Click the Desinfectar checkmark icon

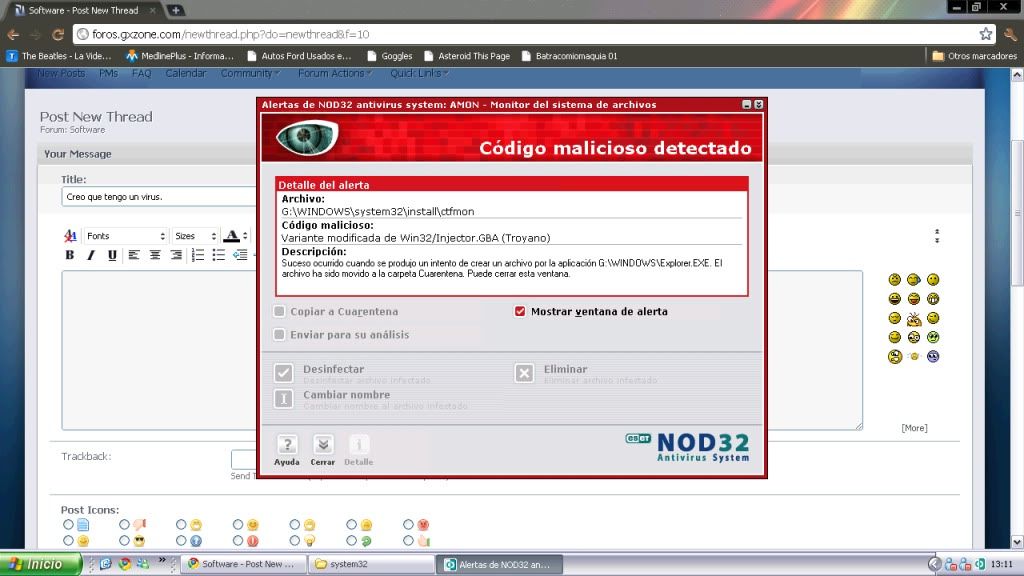283,373
